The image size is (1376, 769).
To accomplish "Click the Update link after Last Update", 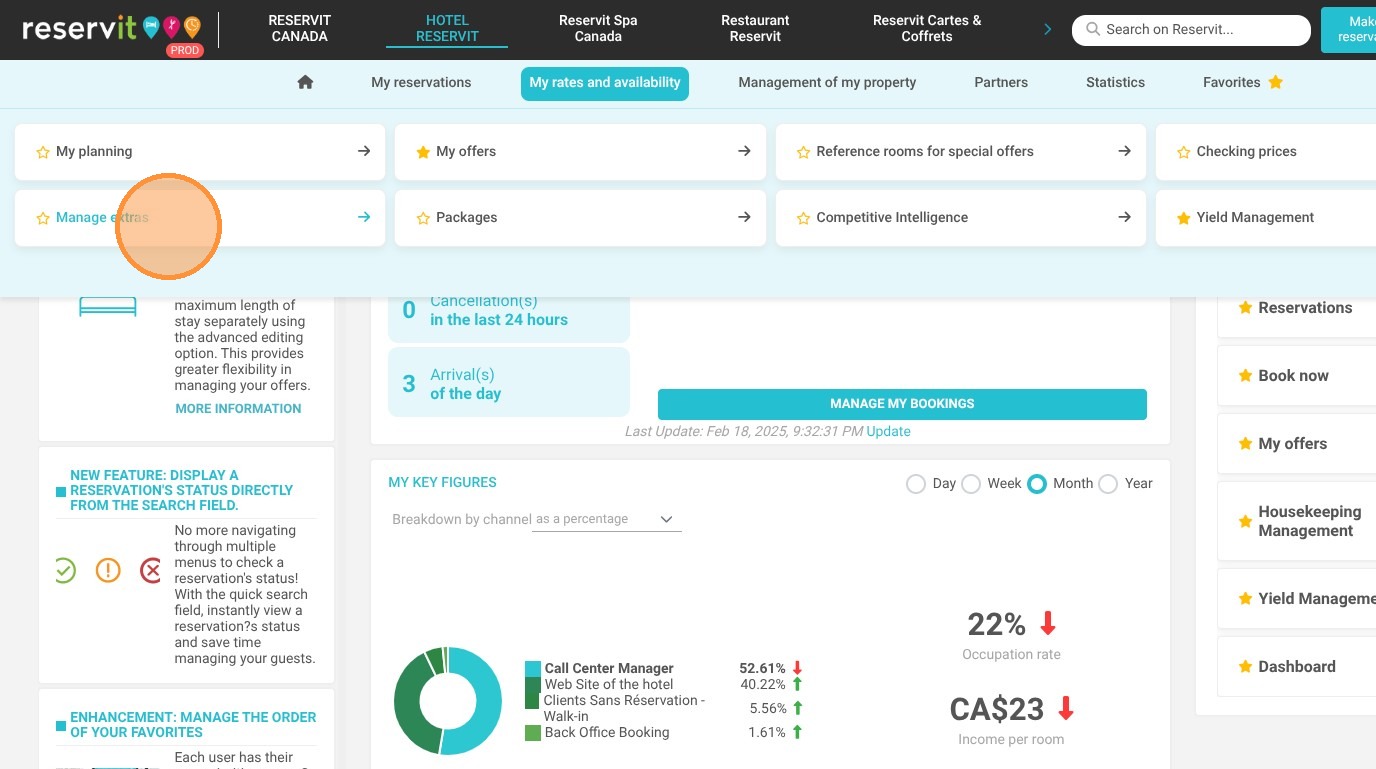I will (889, 432).
